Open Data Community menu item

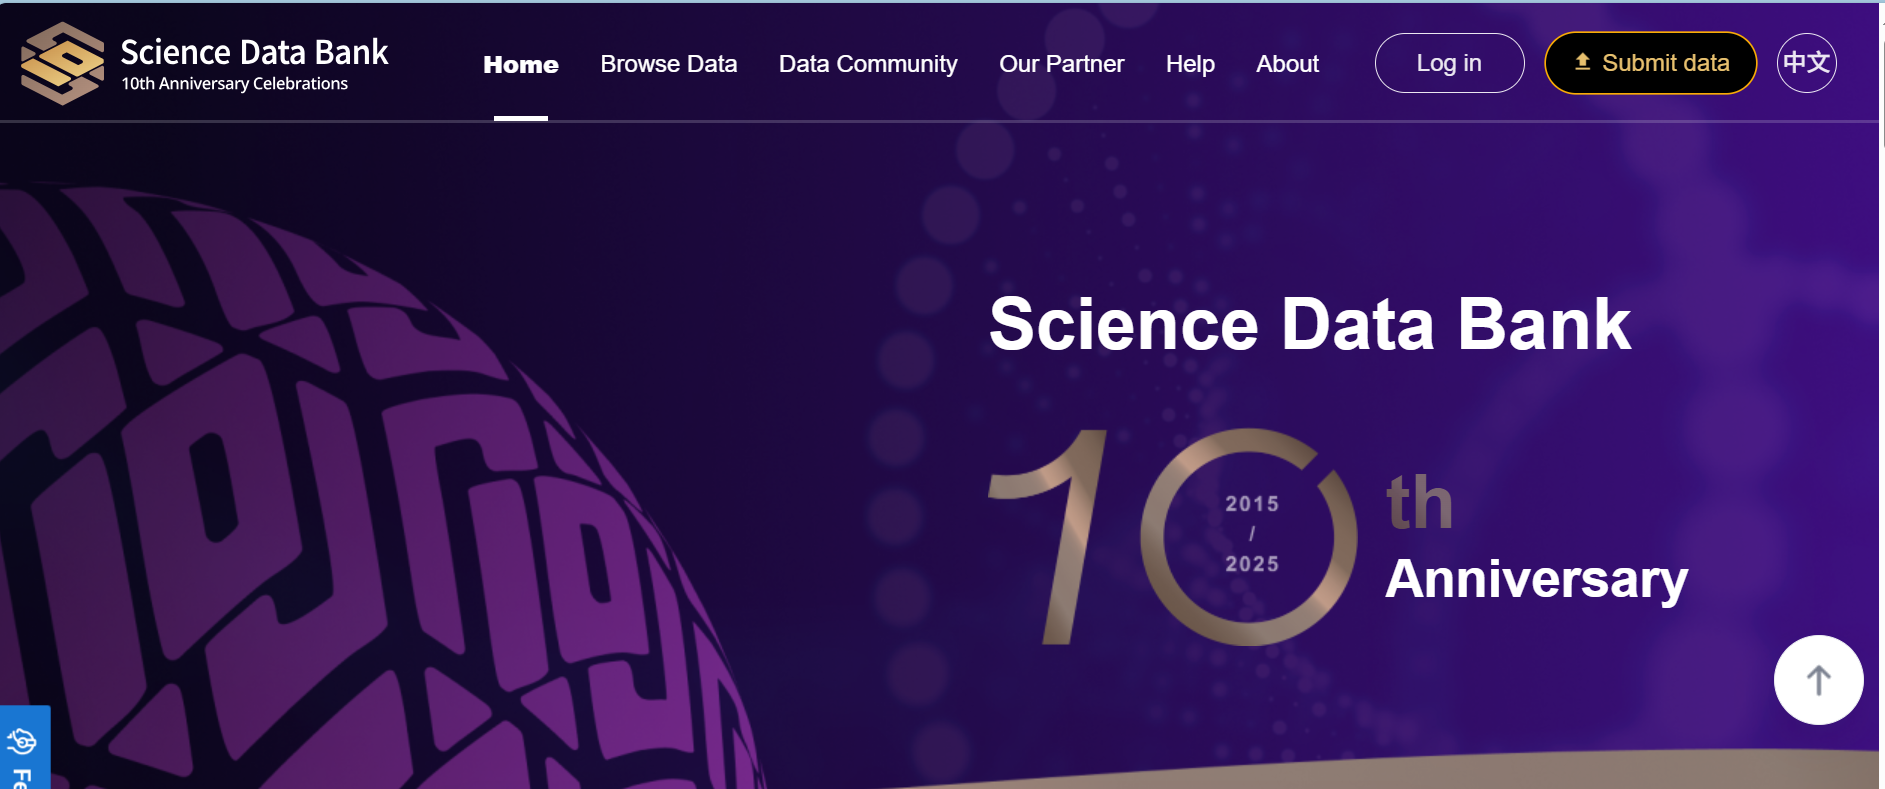(x=868, y=64)
